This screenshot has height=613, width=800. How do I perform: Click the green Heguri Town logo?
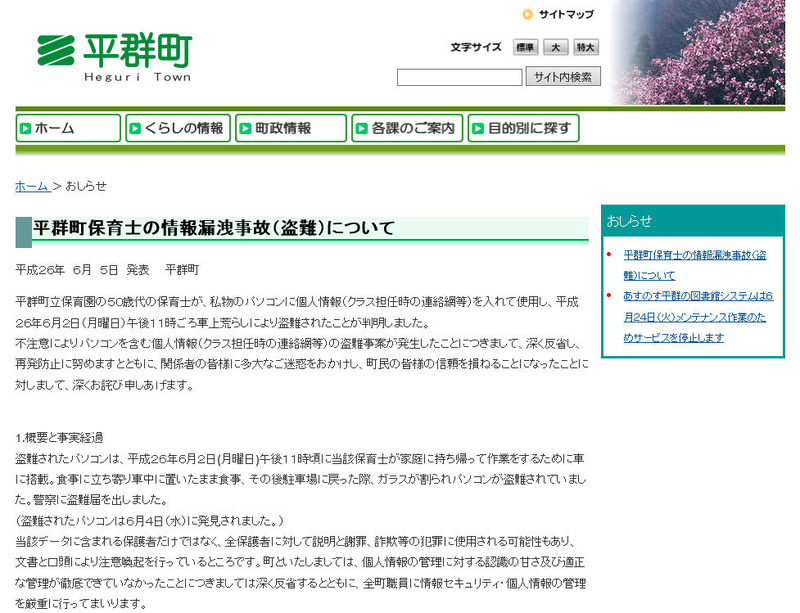click(114, 57)
